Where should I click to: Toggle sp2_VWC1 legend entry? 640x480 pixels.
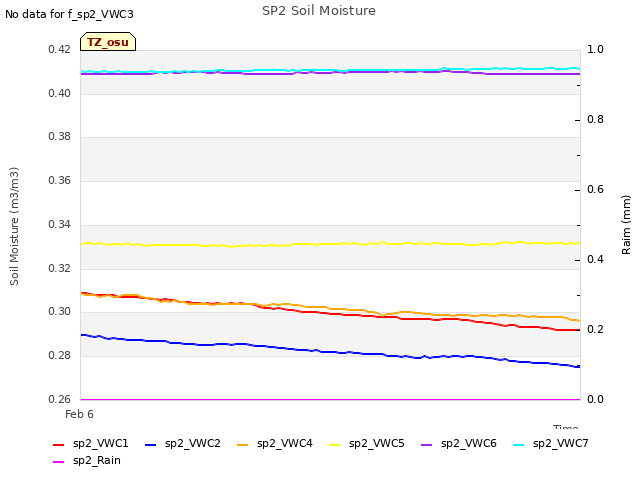[91, 444]
